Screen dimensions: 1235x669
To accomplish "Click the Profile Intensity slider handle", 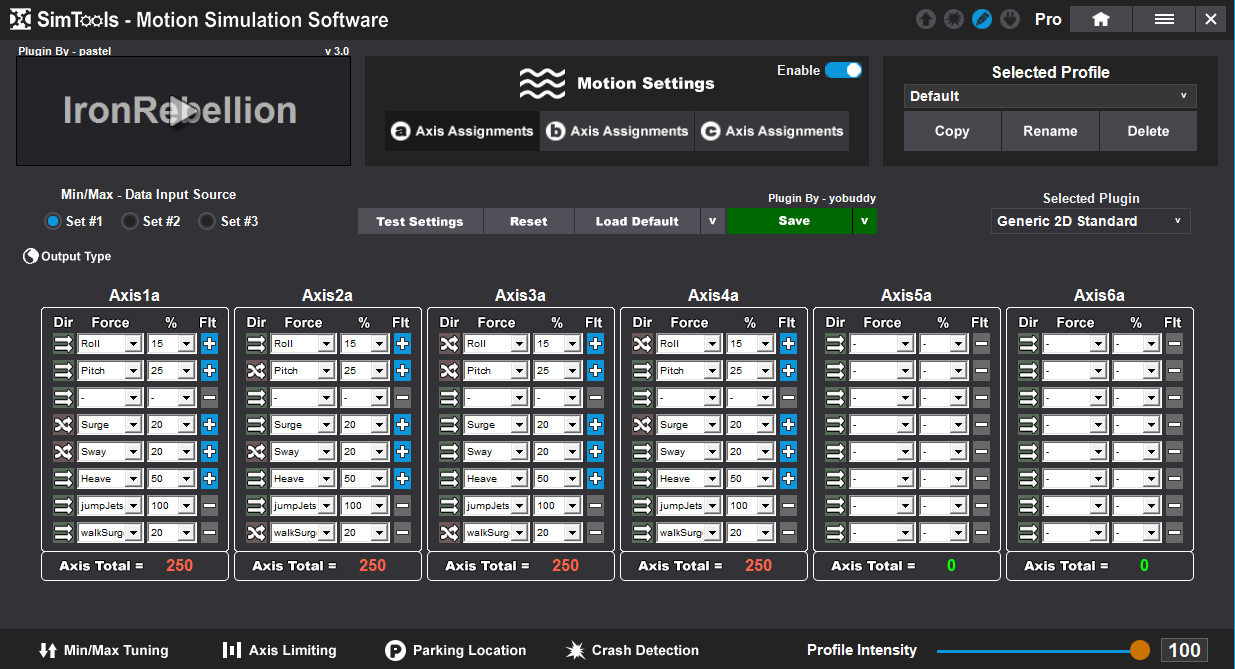I will click(x=1140, y=650).
